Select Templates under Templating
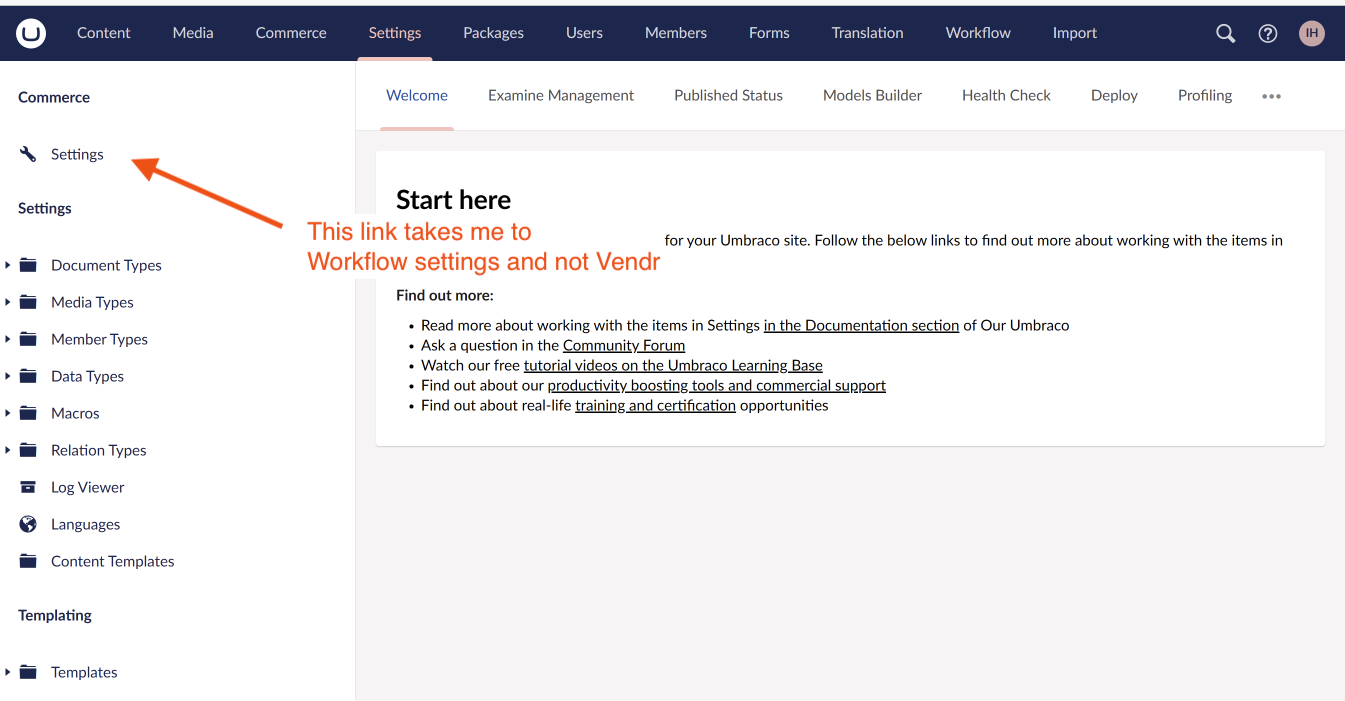The height and width of the screenshot is (701, 1345). tap(84, 672)
